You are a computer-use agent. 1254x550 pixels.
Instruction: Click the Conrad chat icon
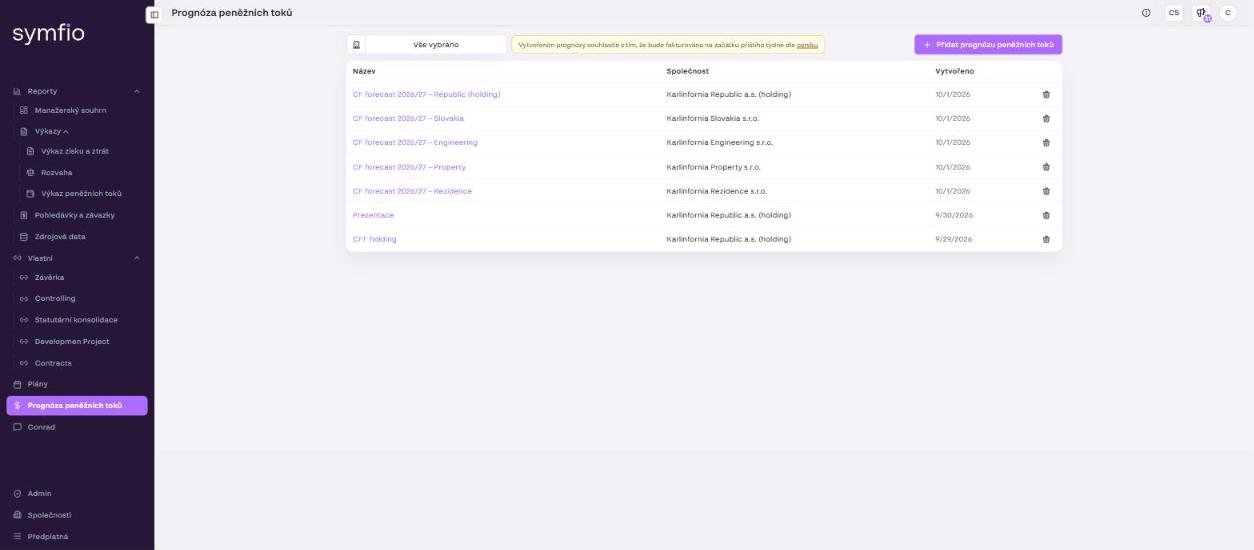[x=17, y=427]
